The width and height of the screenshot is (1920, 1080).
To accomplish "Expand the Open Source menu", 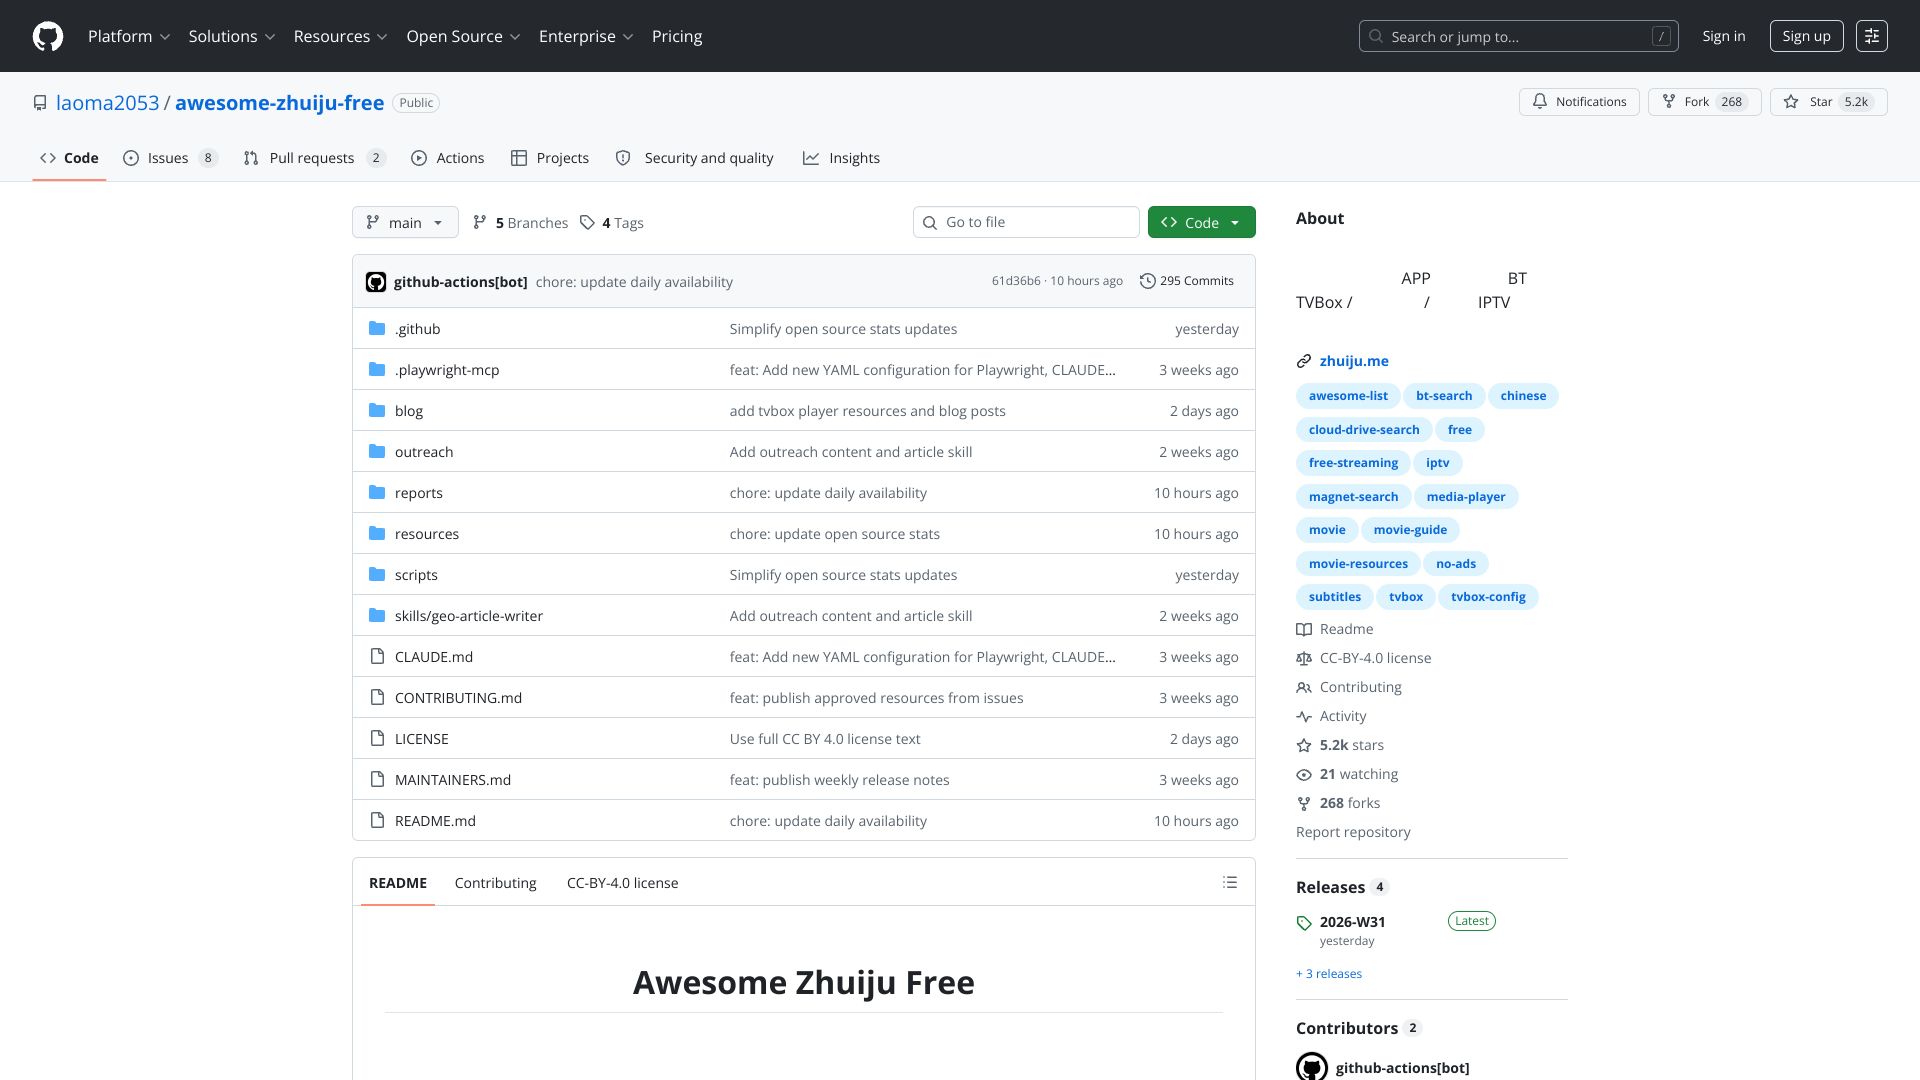I will [464, 36].
